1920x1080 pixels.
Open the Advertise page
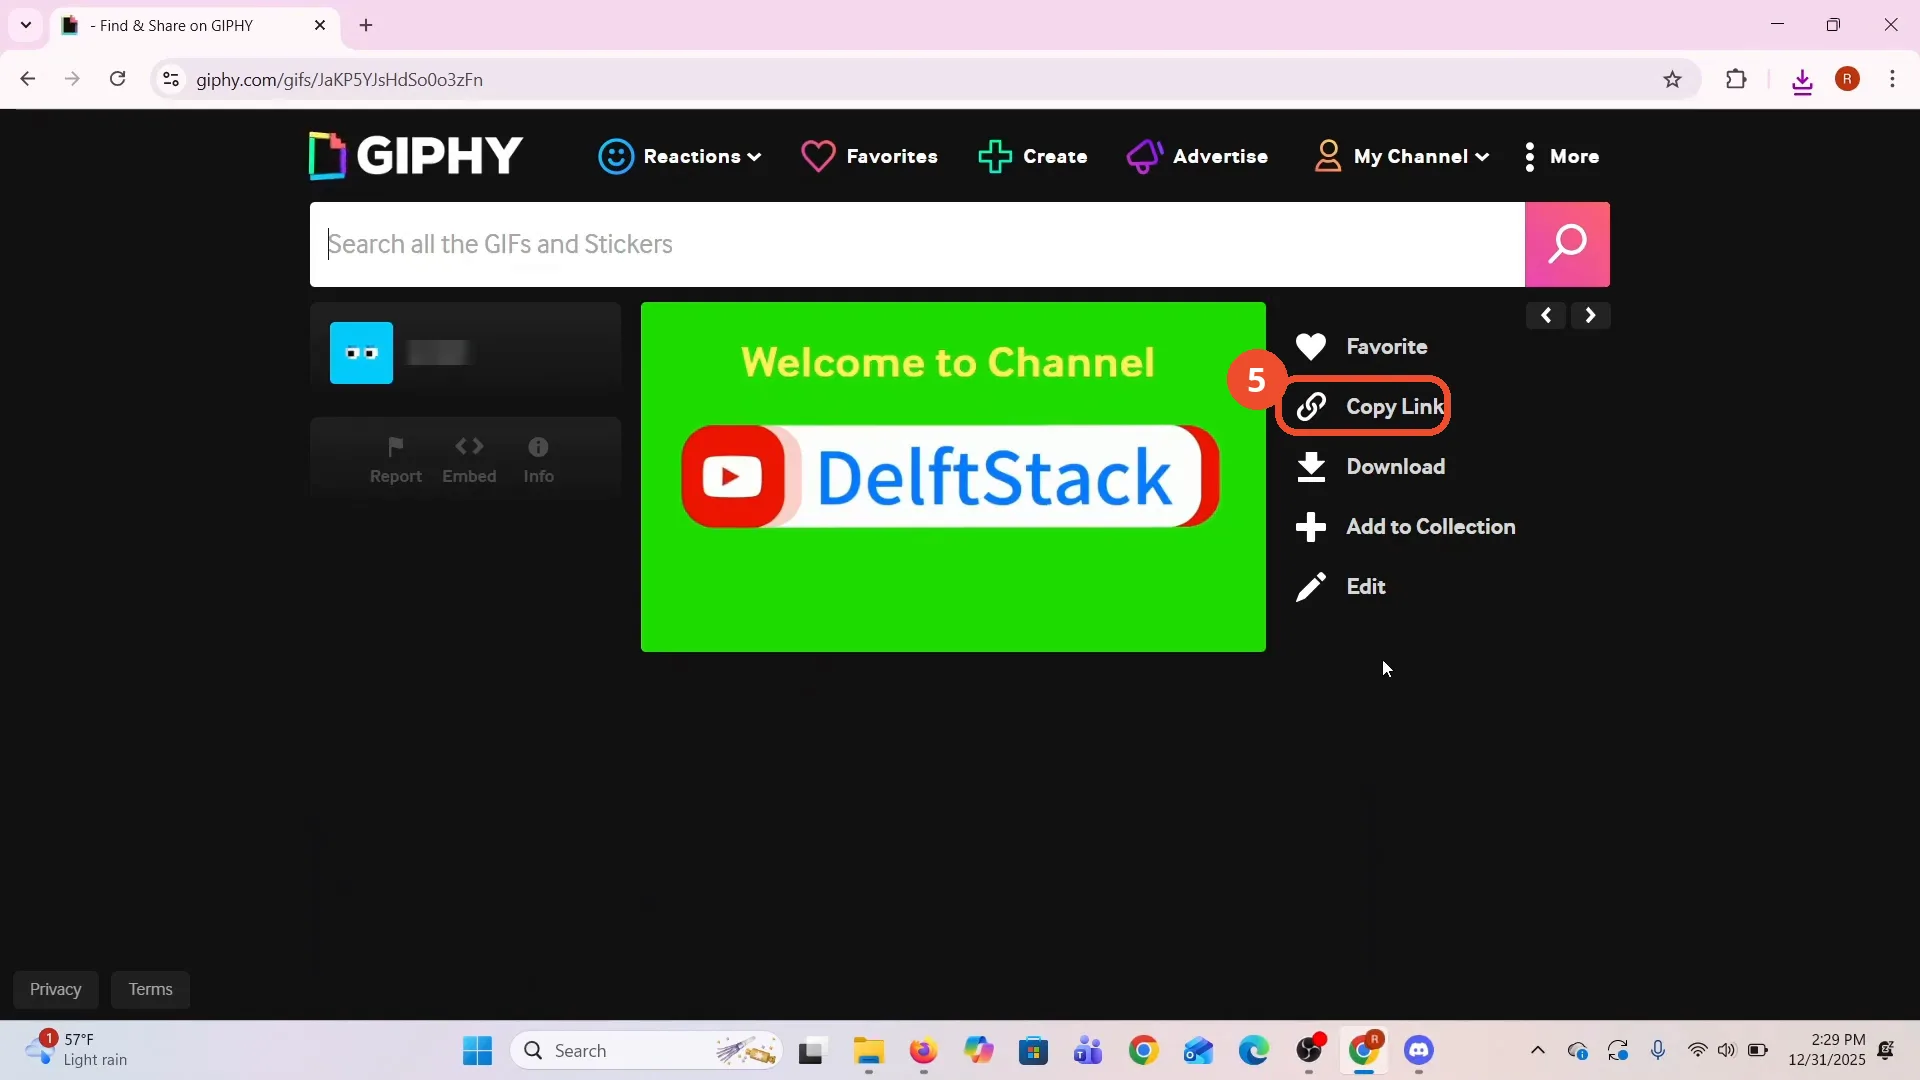(x=1197, y=156)
